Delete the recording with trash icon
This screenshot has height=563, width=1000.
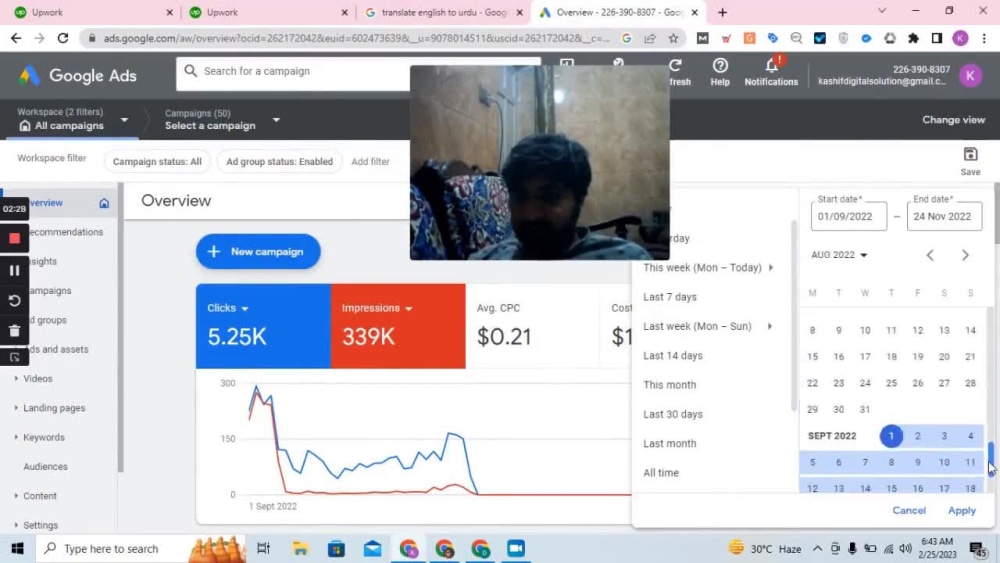click(15, 330)
